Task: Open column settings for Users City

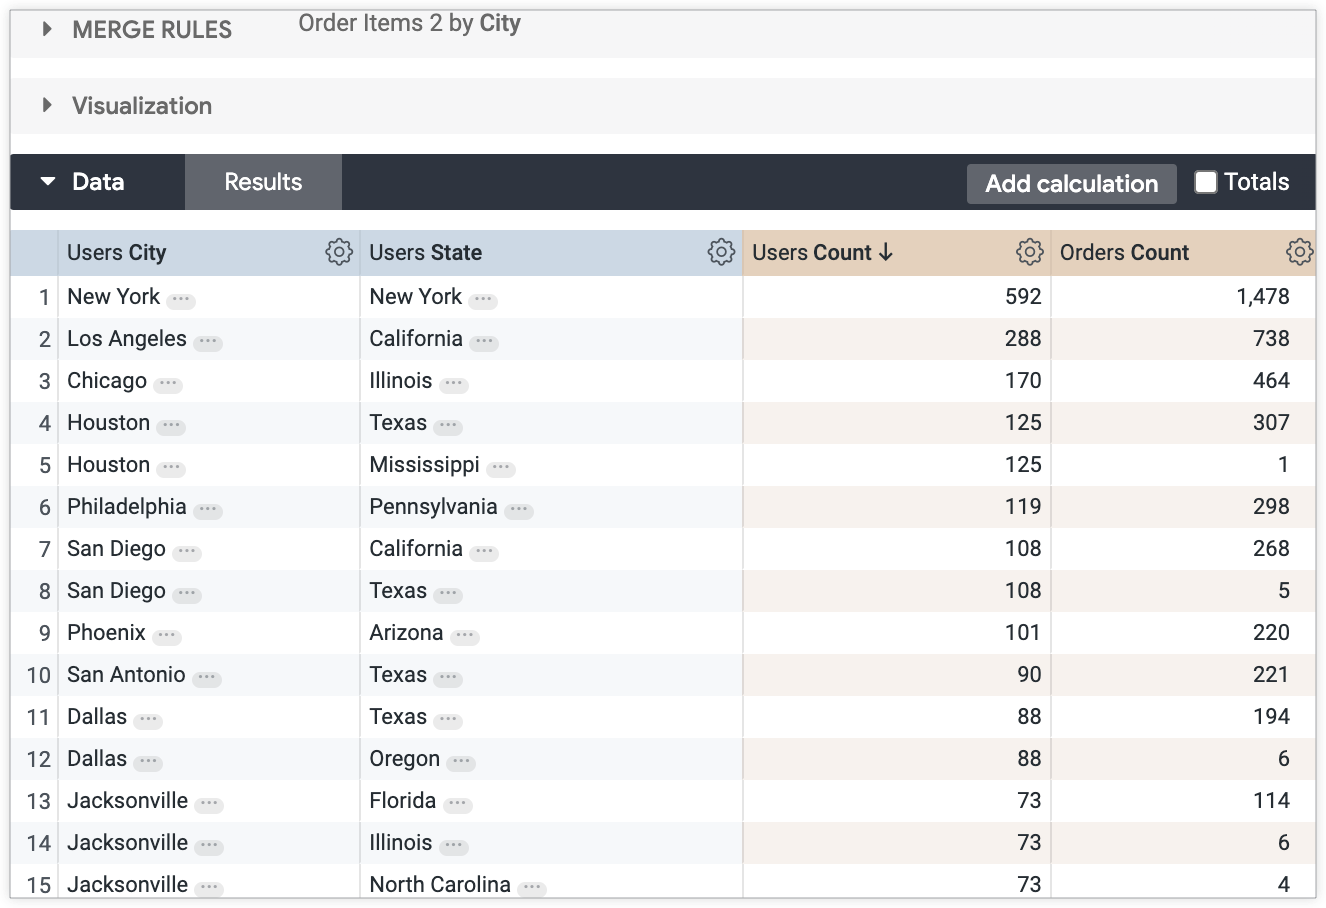Action: click(340, 252)
